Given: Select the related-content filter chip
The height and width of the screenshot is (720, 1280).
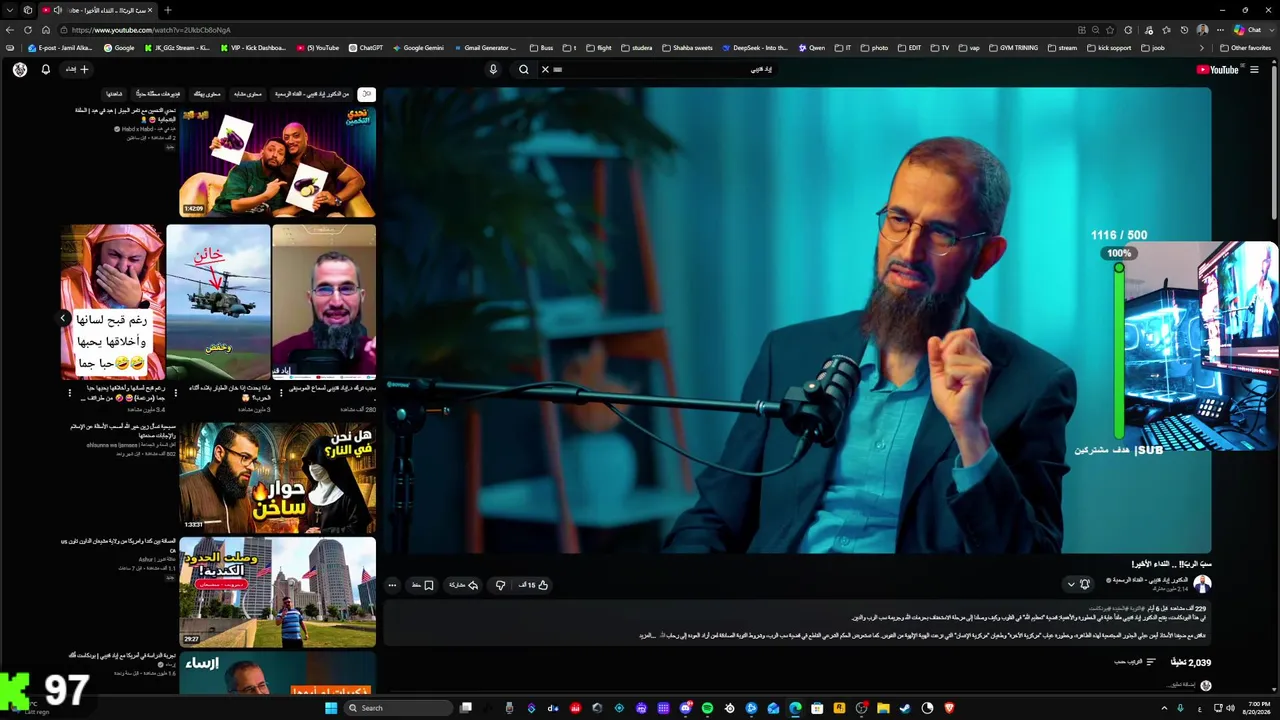Looking at the screenshot, I should tap(248, 94).
